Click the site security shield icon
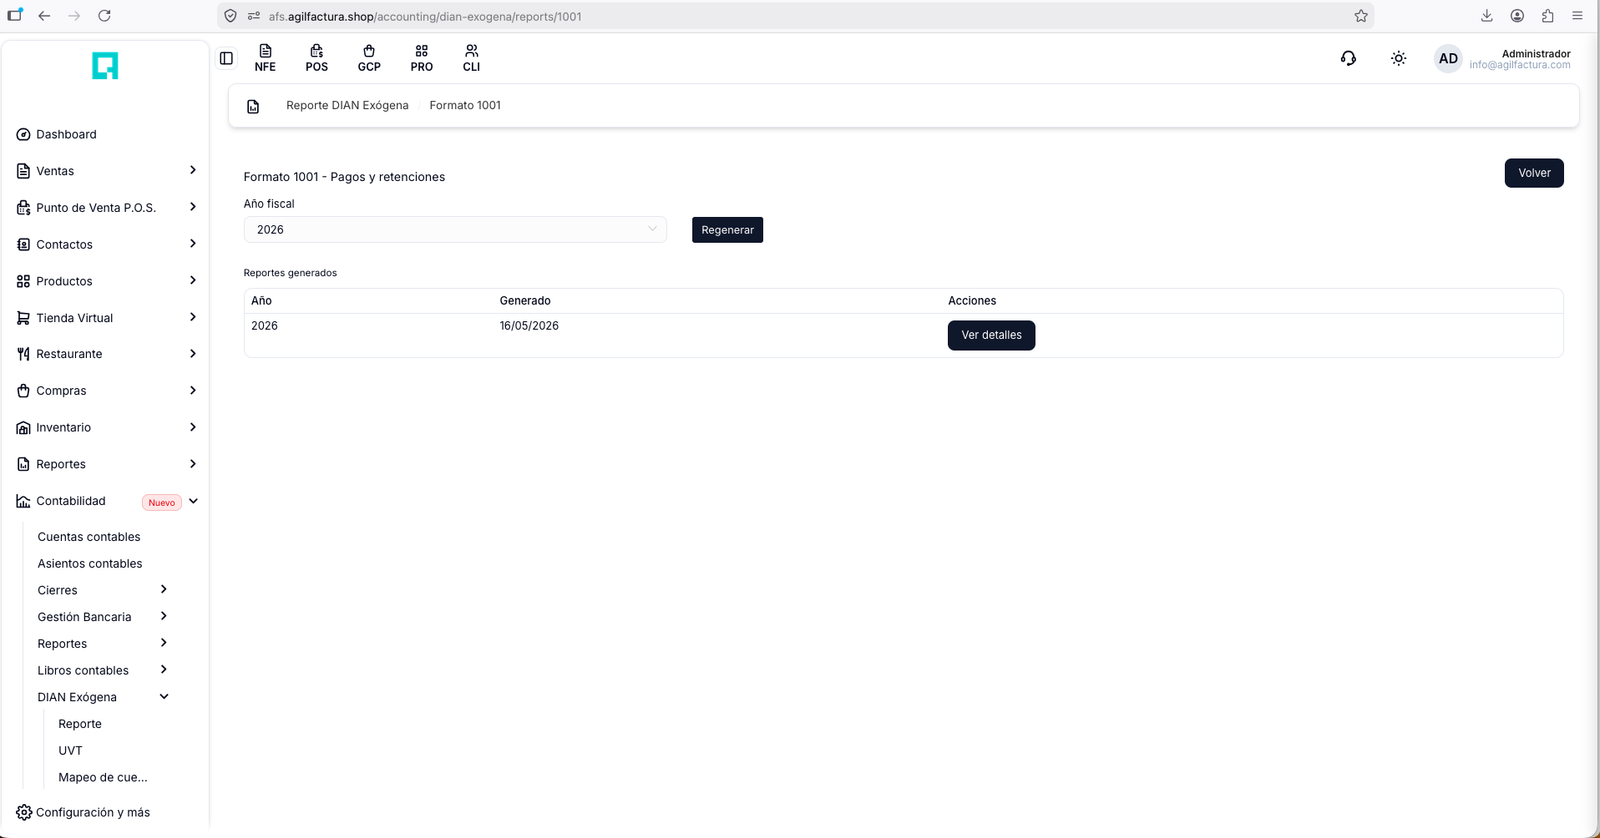 [x=231, y=16]
